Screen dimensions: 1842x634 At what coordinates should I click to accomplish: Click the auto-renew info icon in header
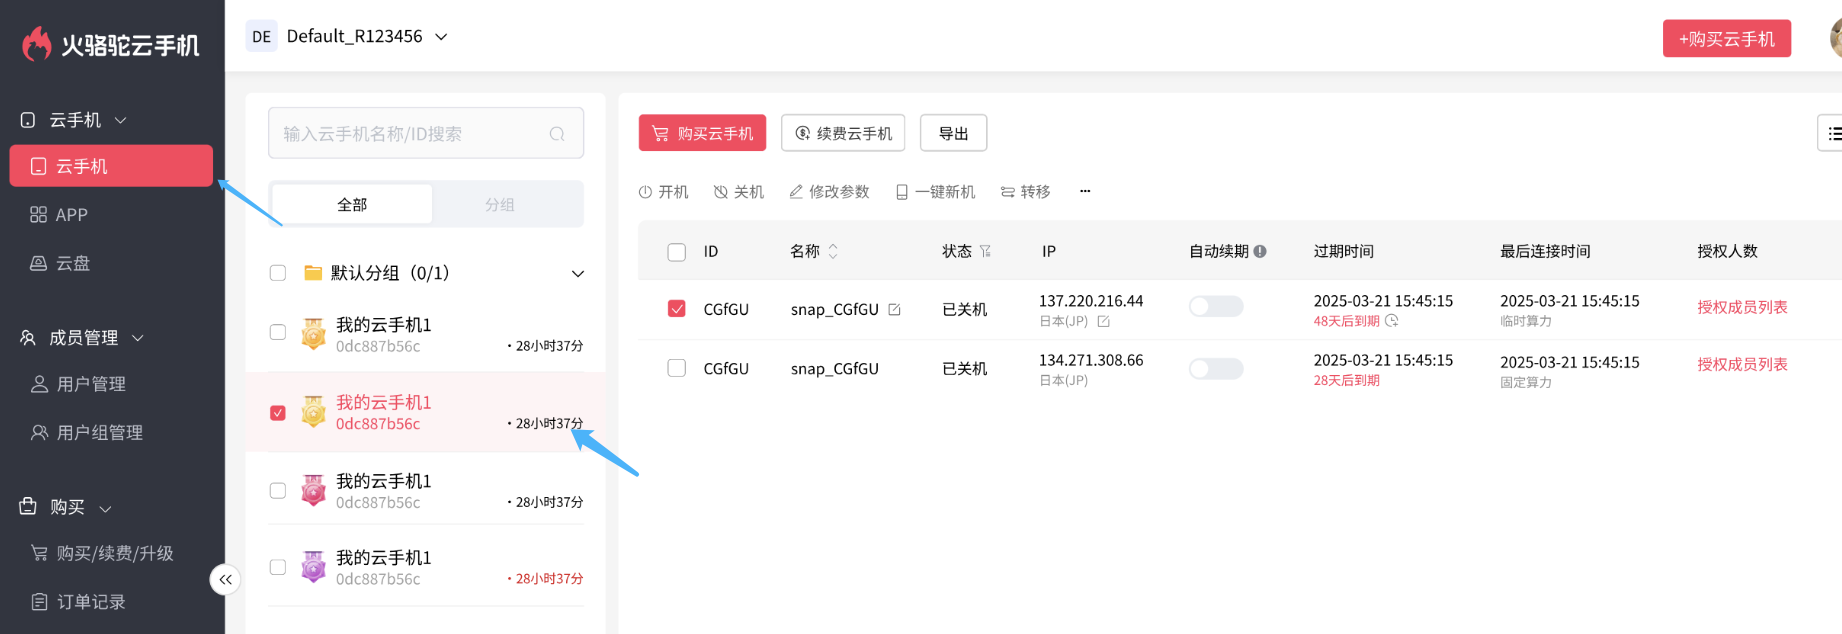[x=1260, y=252]
